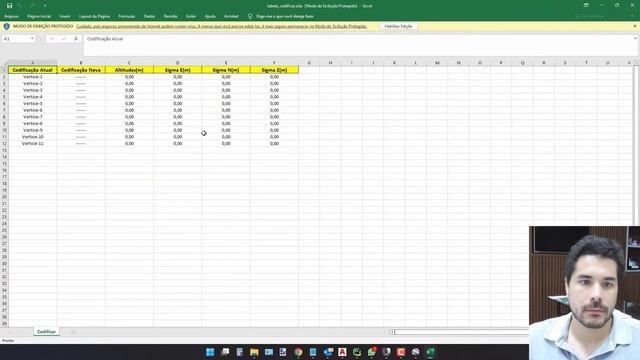Switch to the Fórmulas tab

tap(127, 16)
